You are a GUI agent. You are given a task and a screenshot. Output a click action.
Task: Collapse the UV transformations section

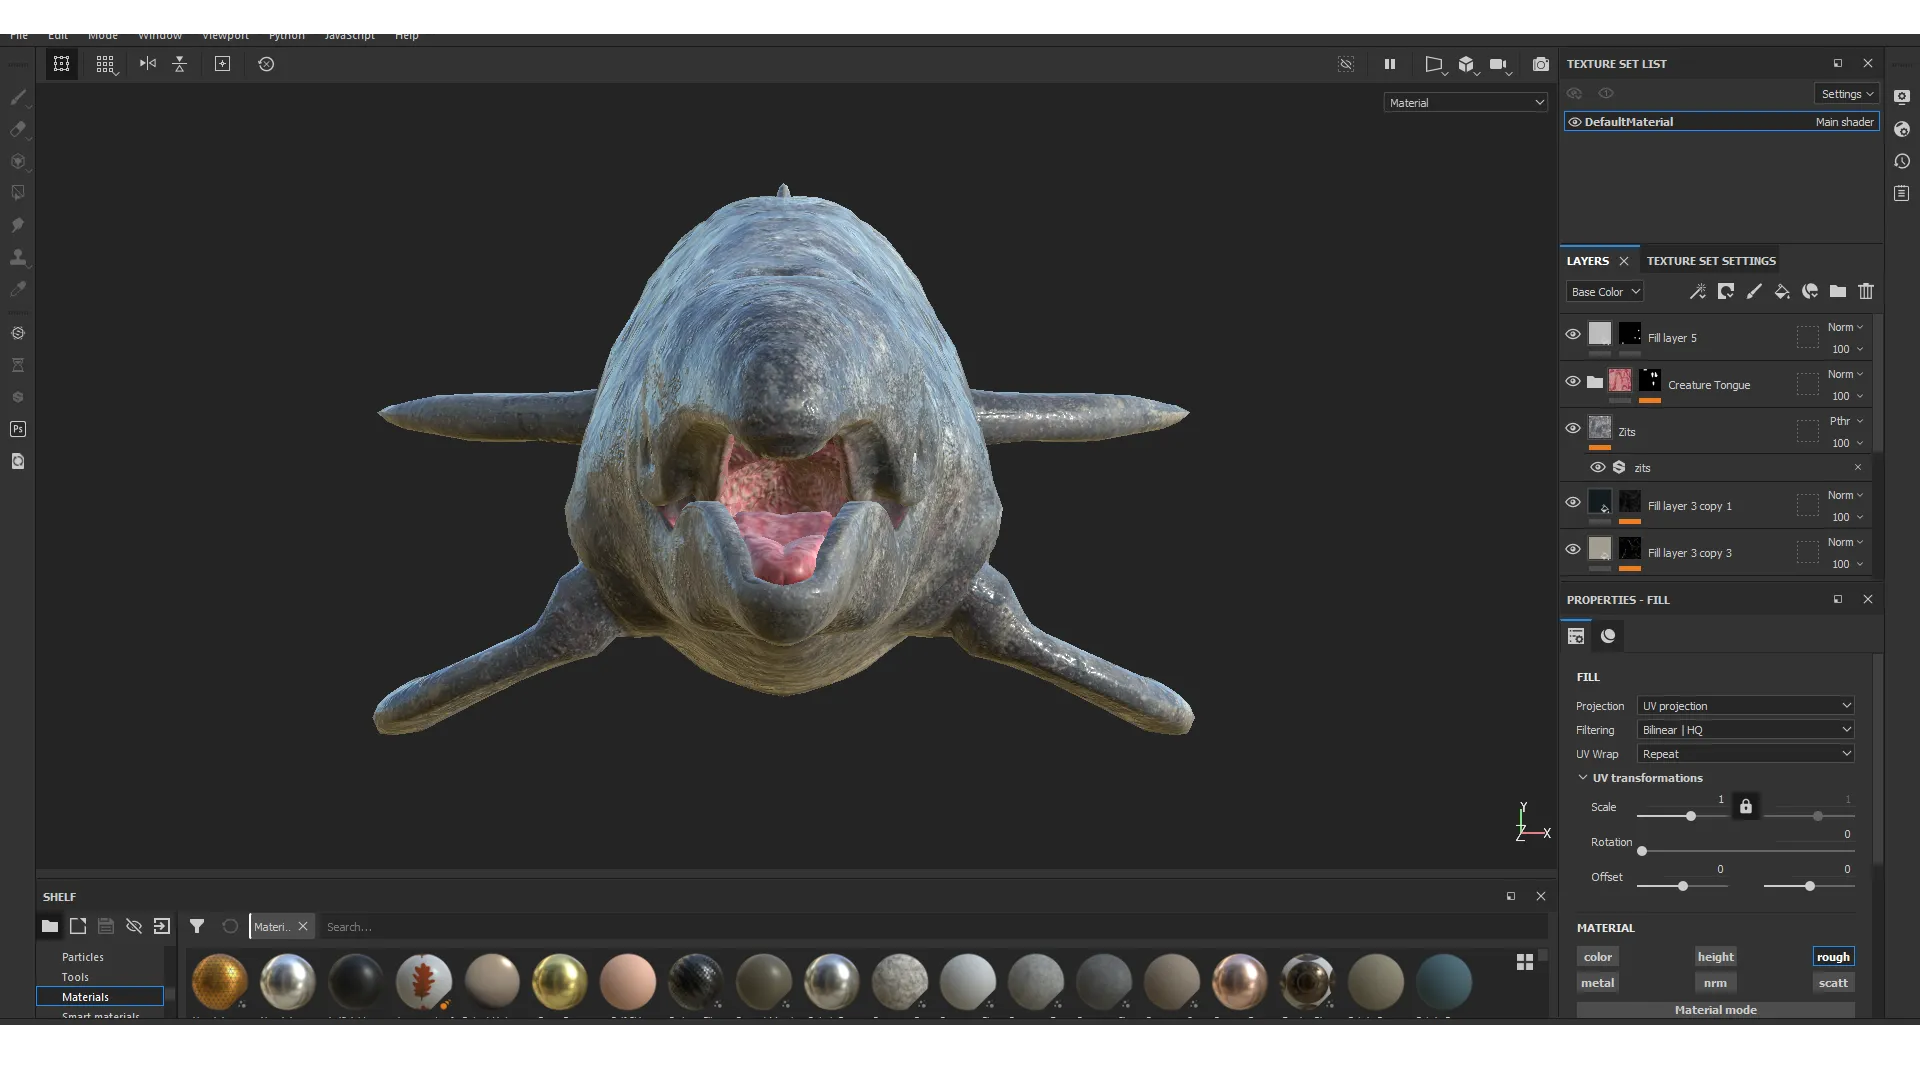click(x=1583, y=778)
